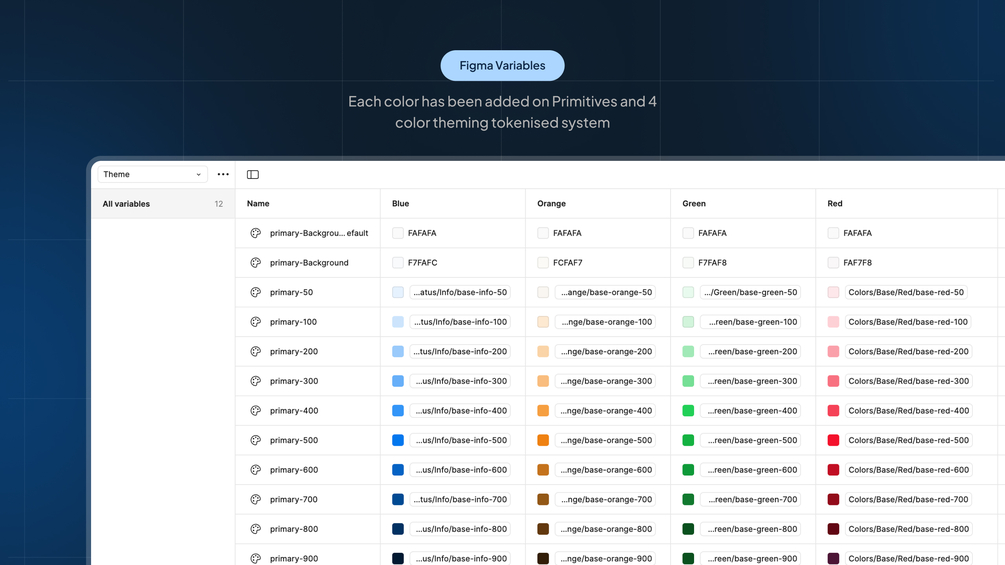The image size is (1005, 565).
Task: Click the base-green-500 alias chip
Action: click(x=750, y=440)
